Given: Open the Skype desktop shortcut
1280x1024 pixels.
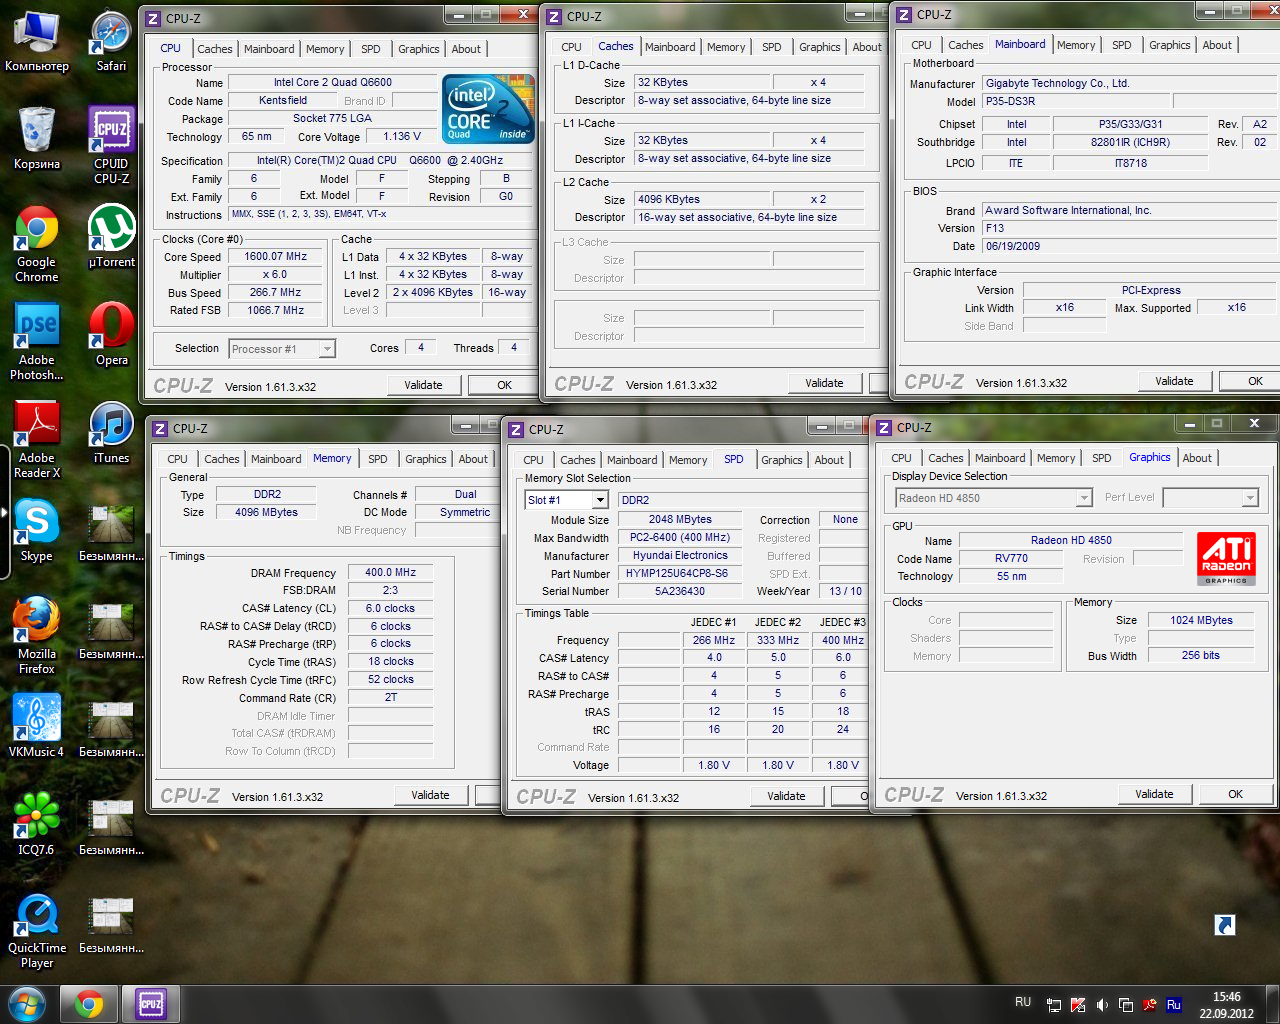Looking at the screenshot, I should [x=37, y=530].
